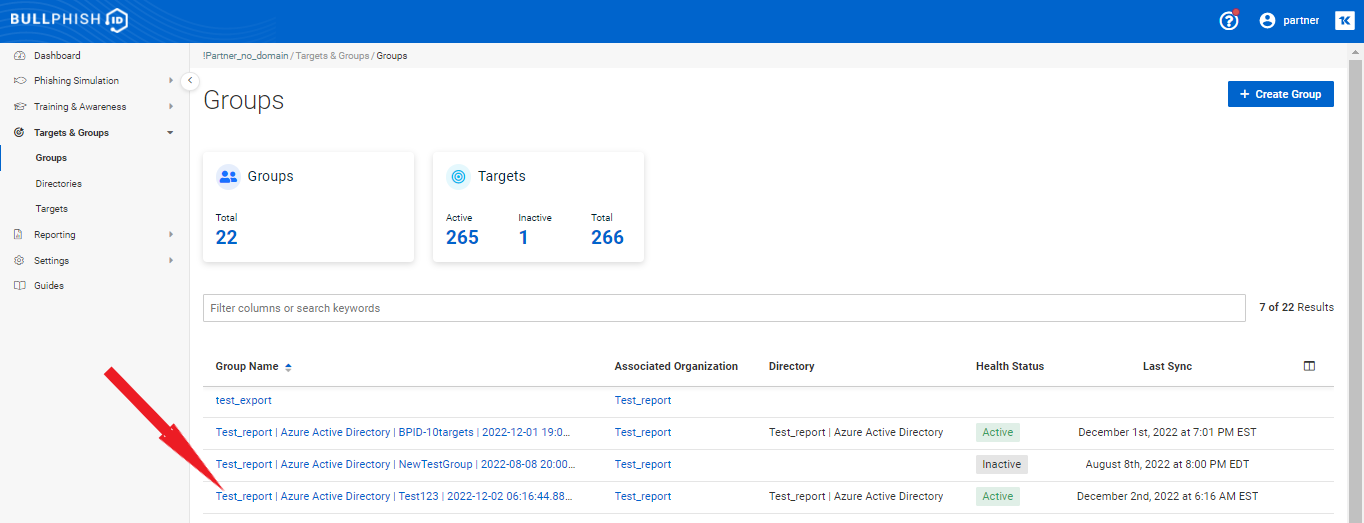Click the Targets & Groups breadcrumb

tap(332, 56)
